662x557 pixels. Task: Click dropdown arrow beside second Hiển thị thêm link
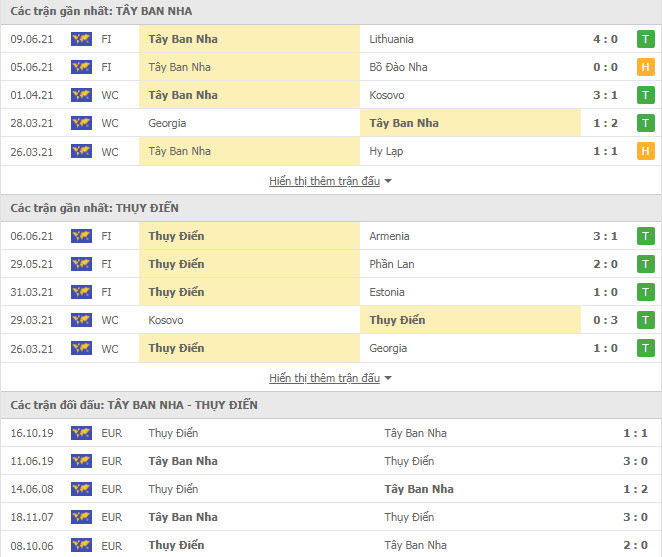tap(388, 378)
